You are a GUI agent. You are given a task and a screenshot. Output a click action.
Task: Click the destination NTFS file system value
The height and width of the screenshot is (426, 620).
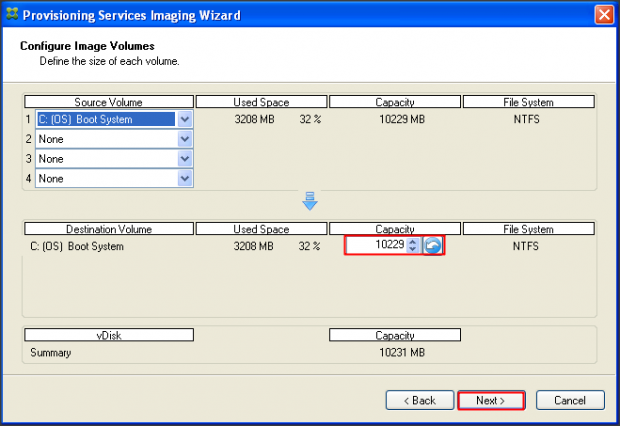pyautogui.click(x=525, y=246)
